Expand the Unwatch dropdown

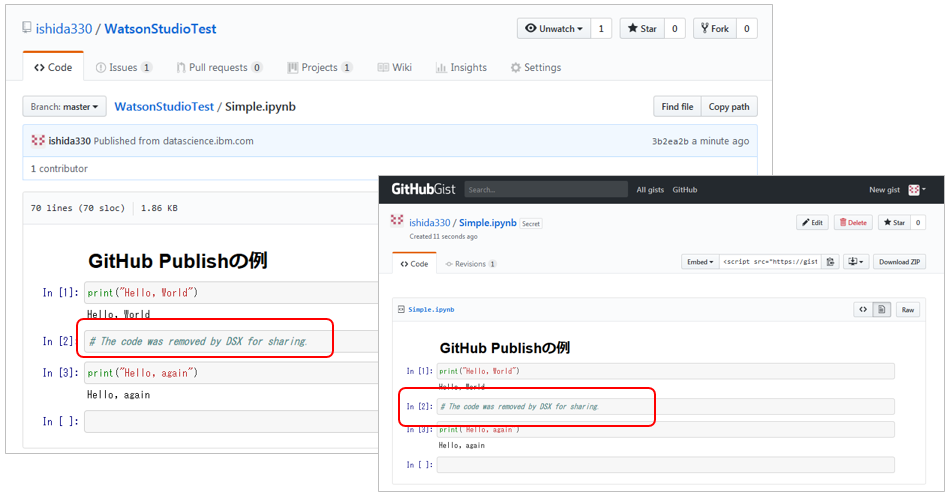[554, 29]
